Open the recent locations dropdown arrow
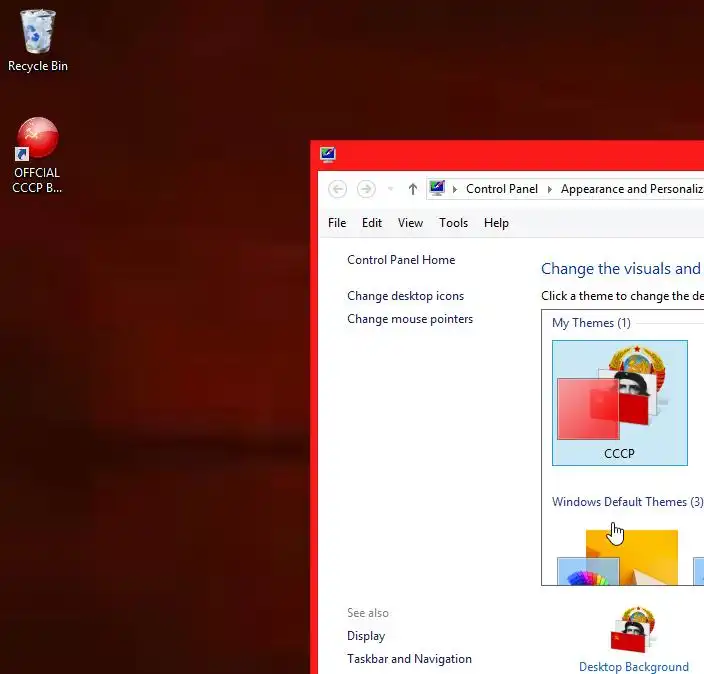This screenshot has height=674, width=704. coord(391,189)
